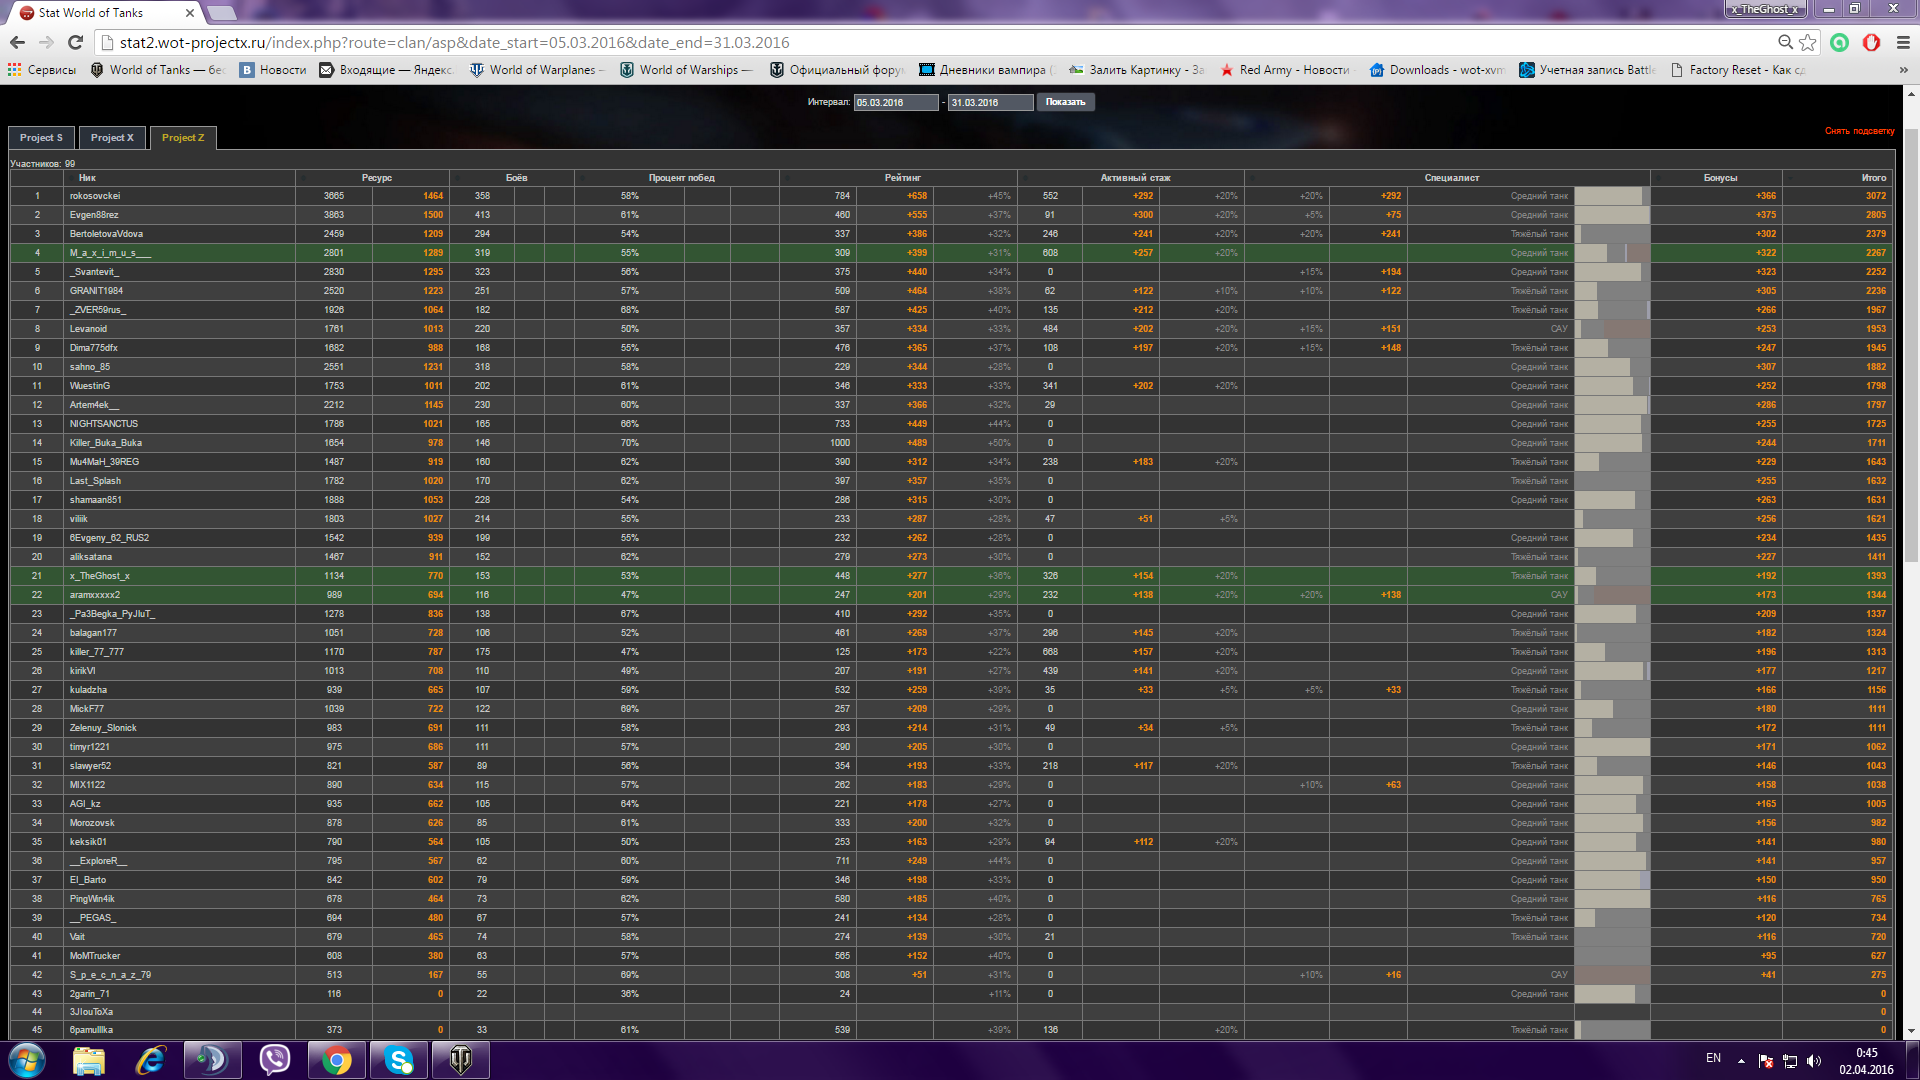This screenshot has width=1920, height=1080.
Task: Show hidden system tray icons arrow
Action: point(1741,1061)
